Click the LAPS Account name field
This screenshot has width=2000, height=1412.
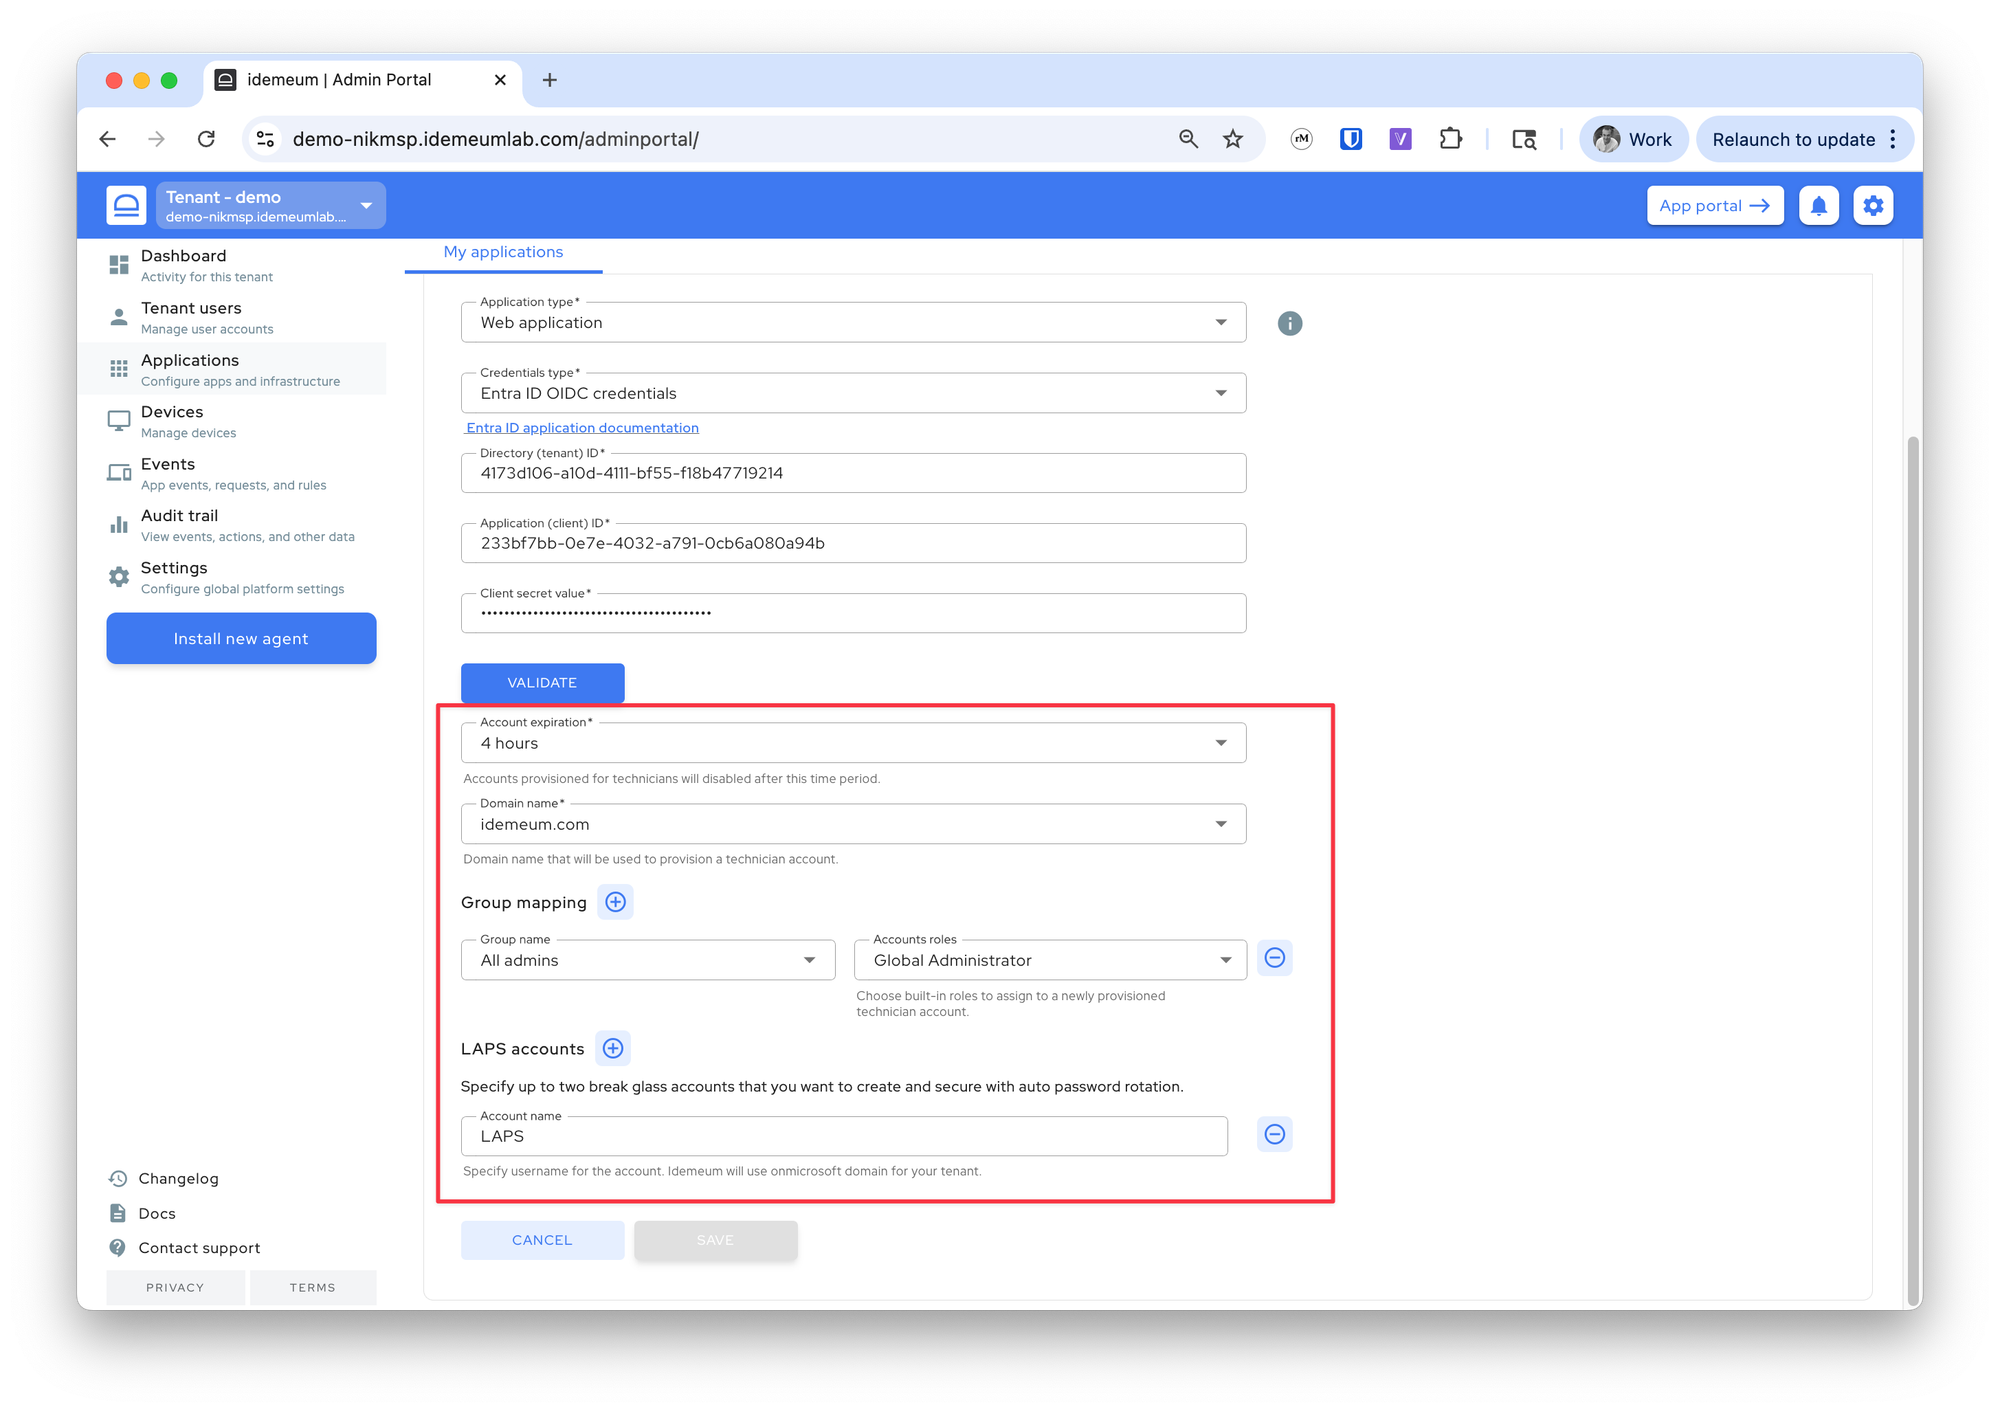[x=844, y=1136]
